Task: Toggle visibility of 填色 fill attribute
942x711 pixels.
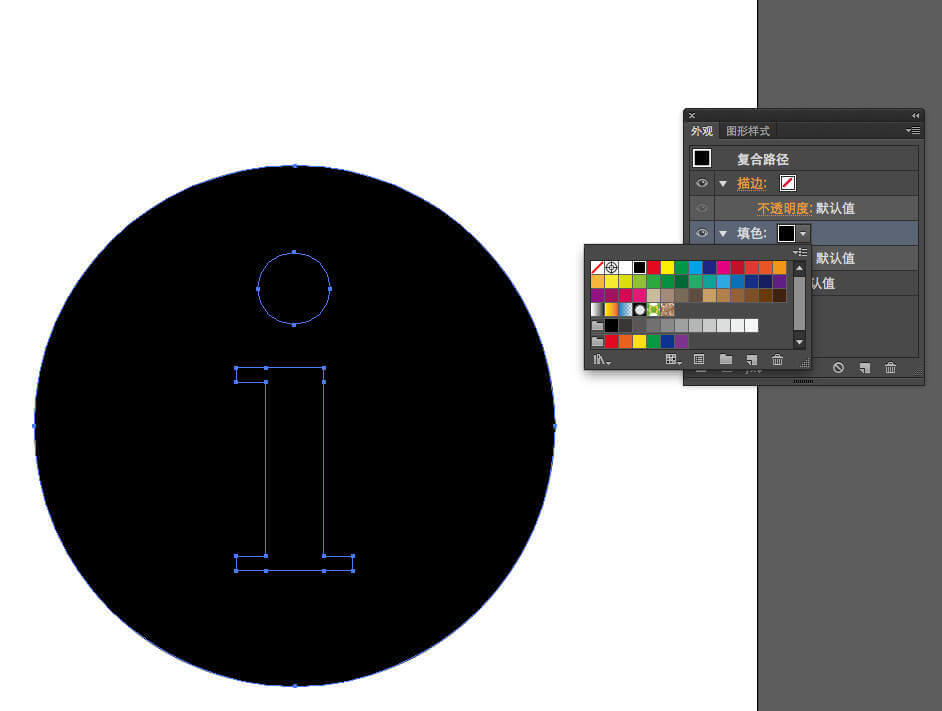Action: (x=702, y=233)
